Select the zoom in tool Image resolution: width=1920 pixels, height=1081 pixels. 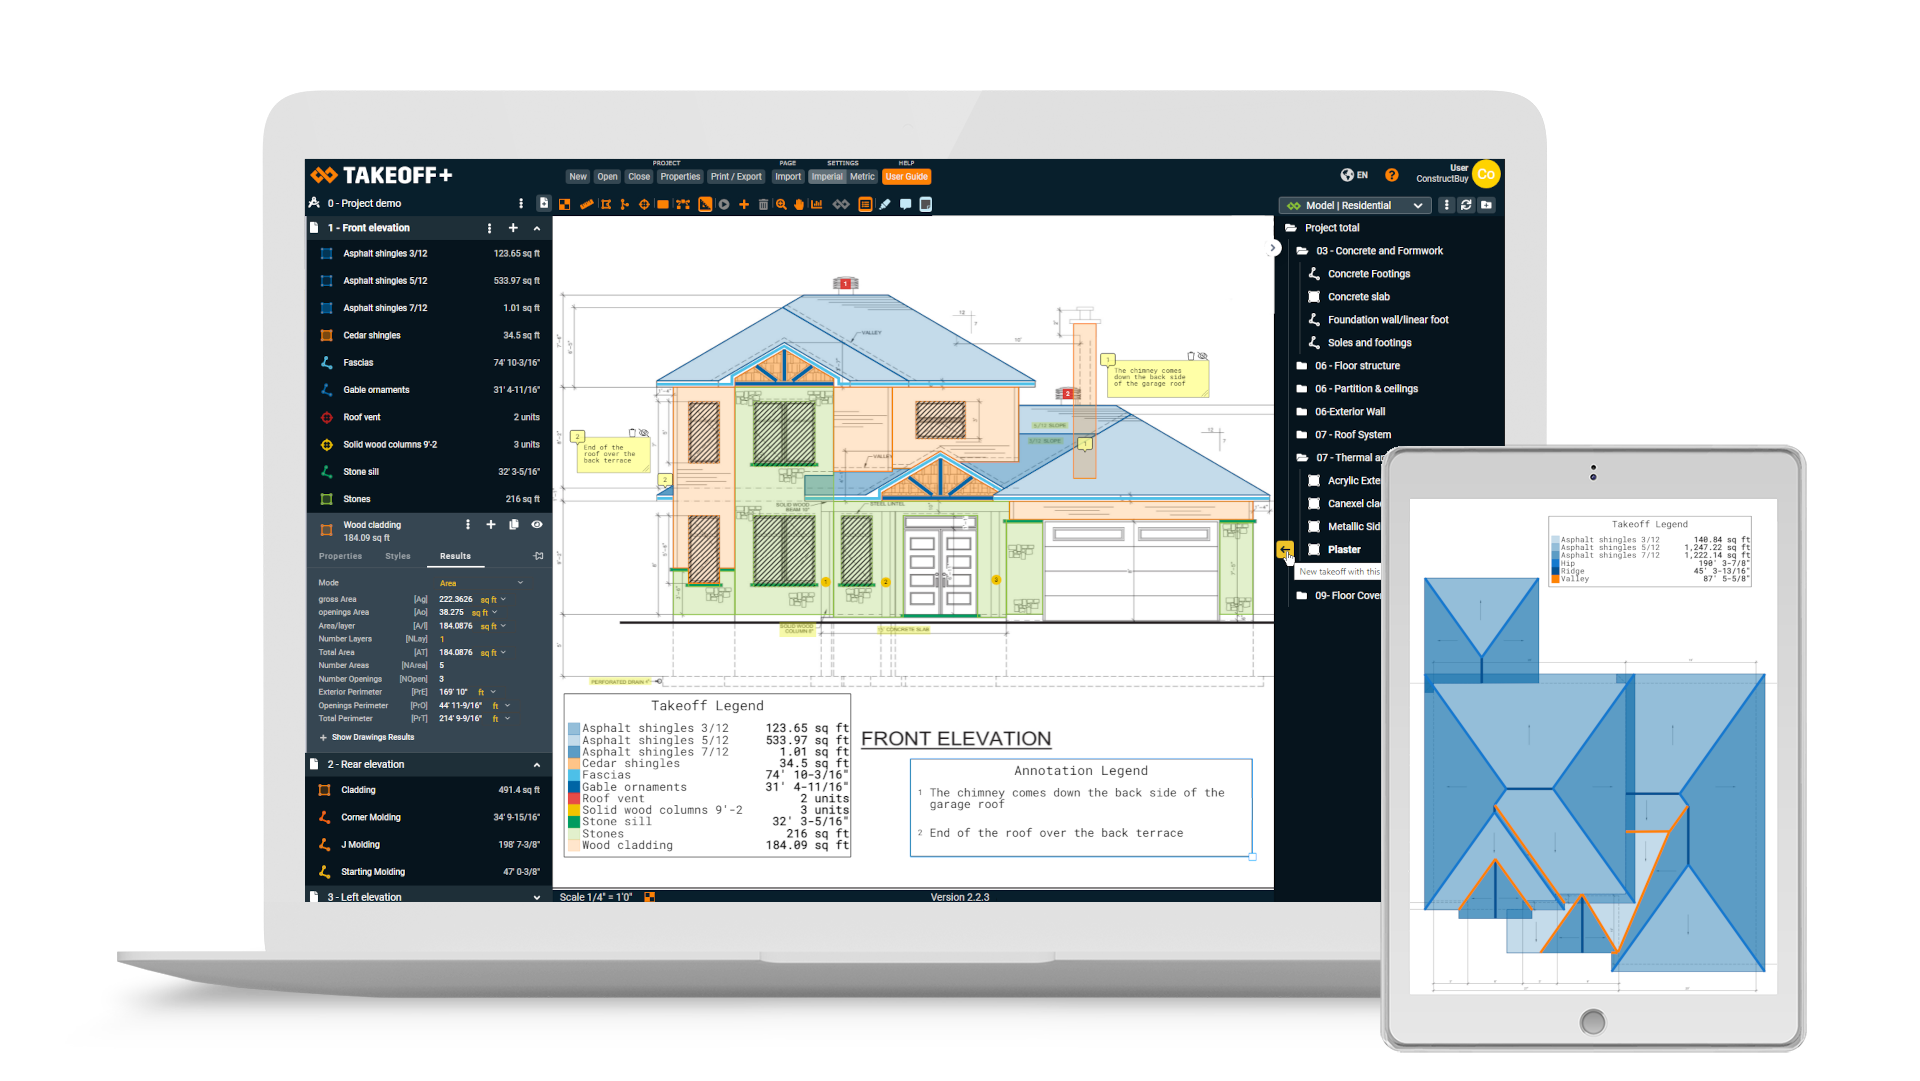click(783, 204)
